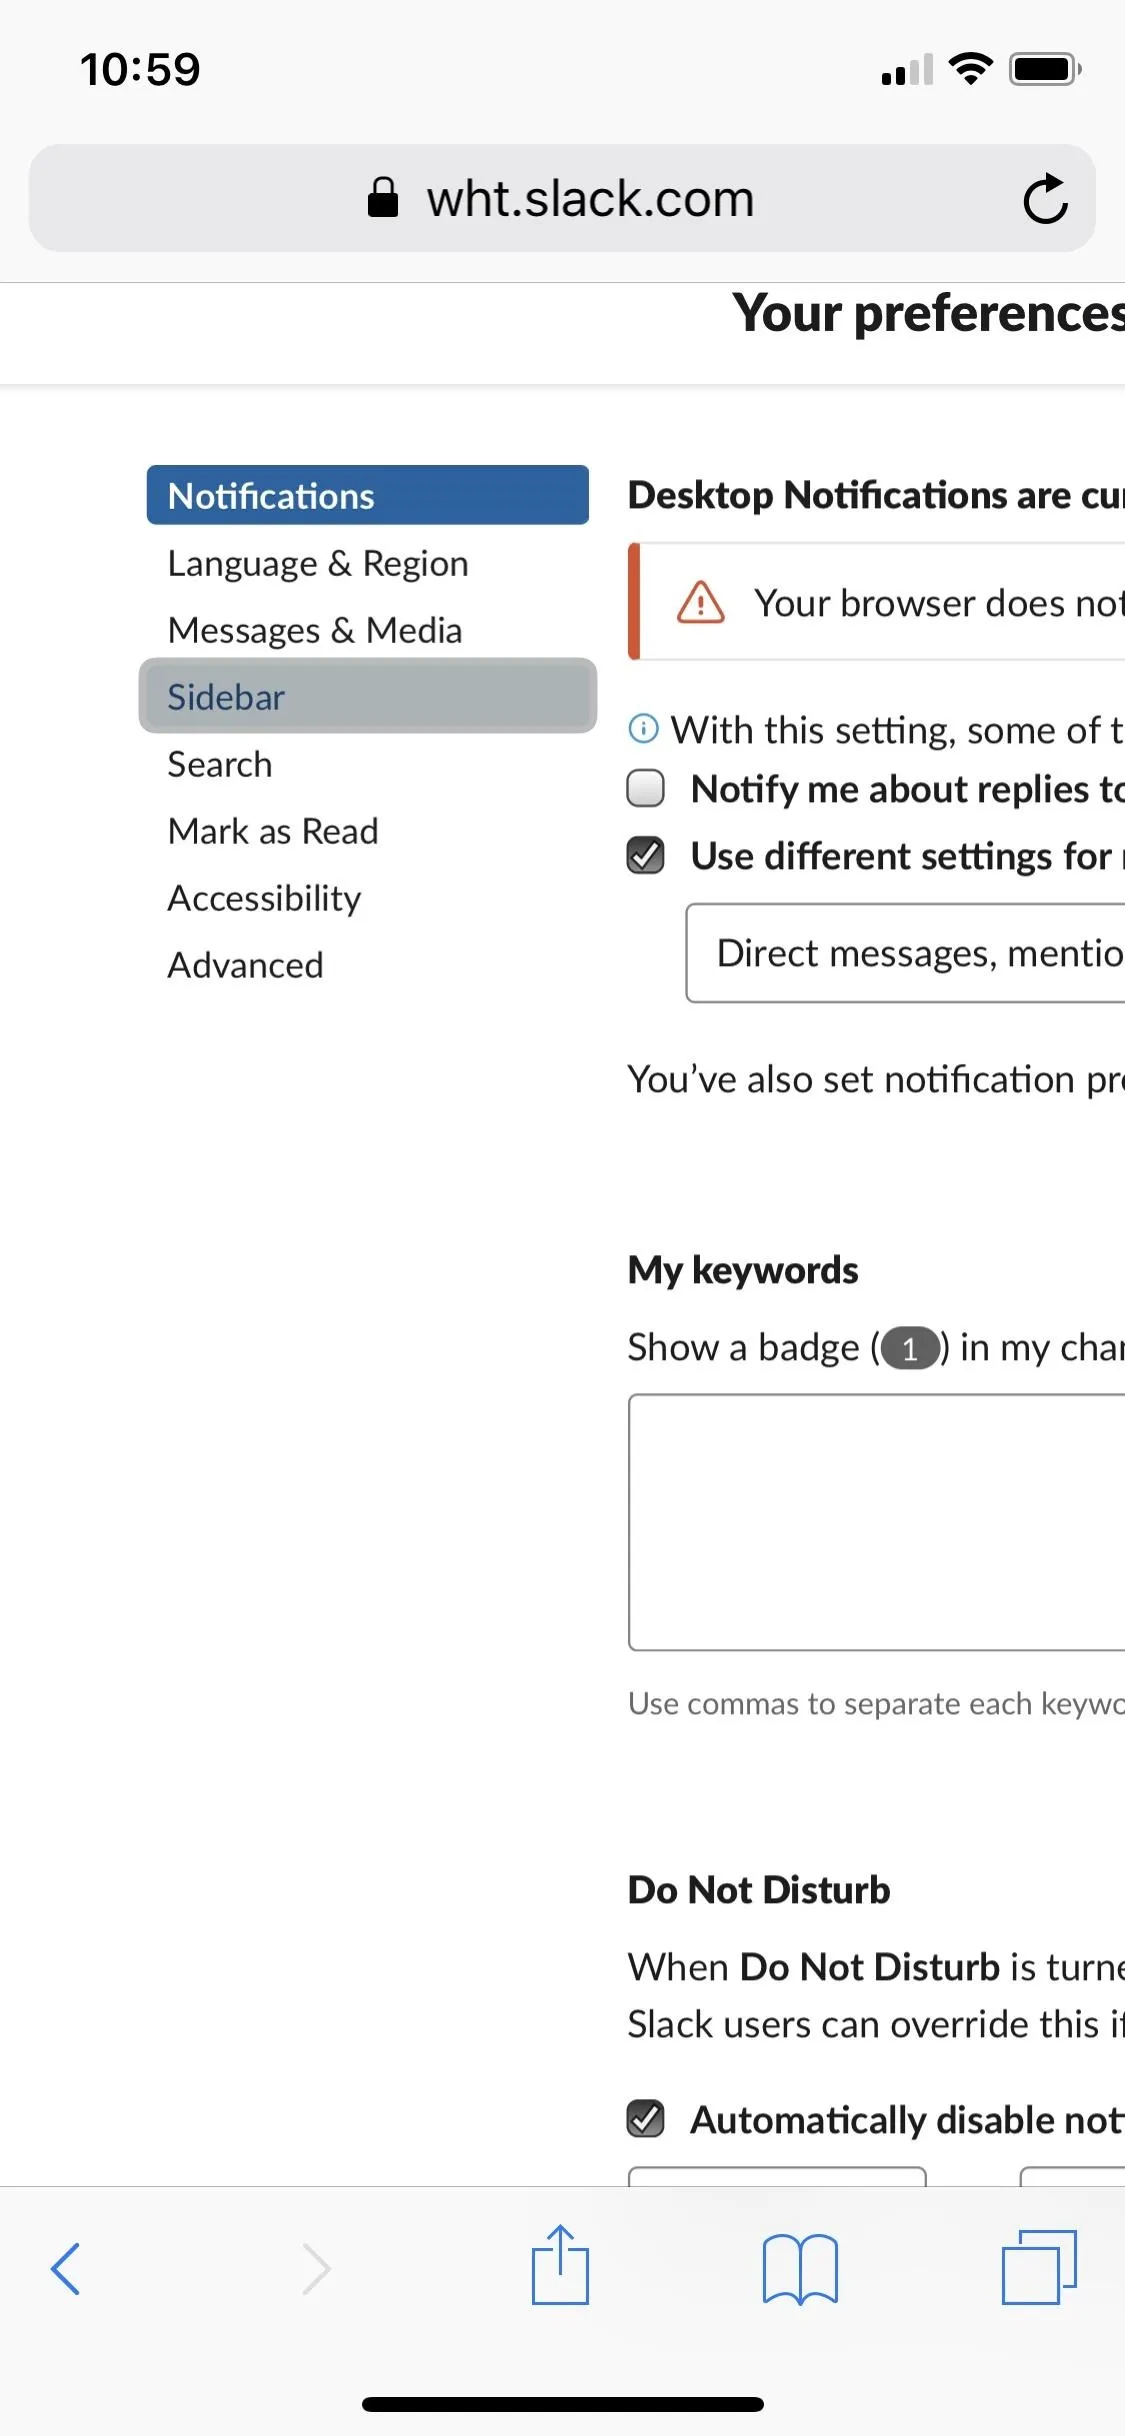Open the Safari share sheet icon
1125x2436 pixels.
click(x=560, y=2264)
